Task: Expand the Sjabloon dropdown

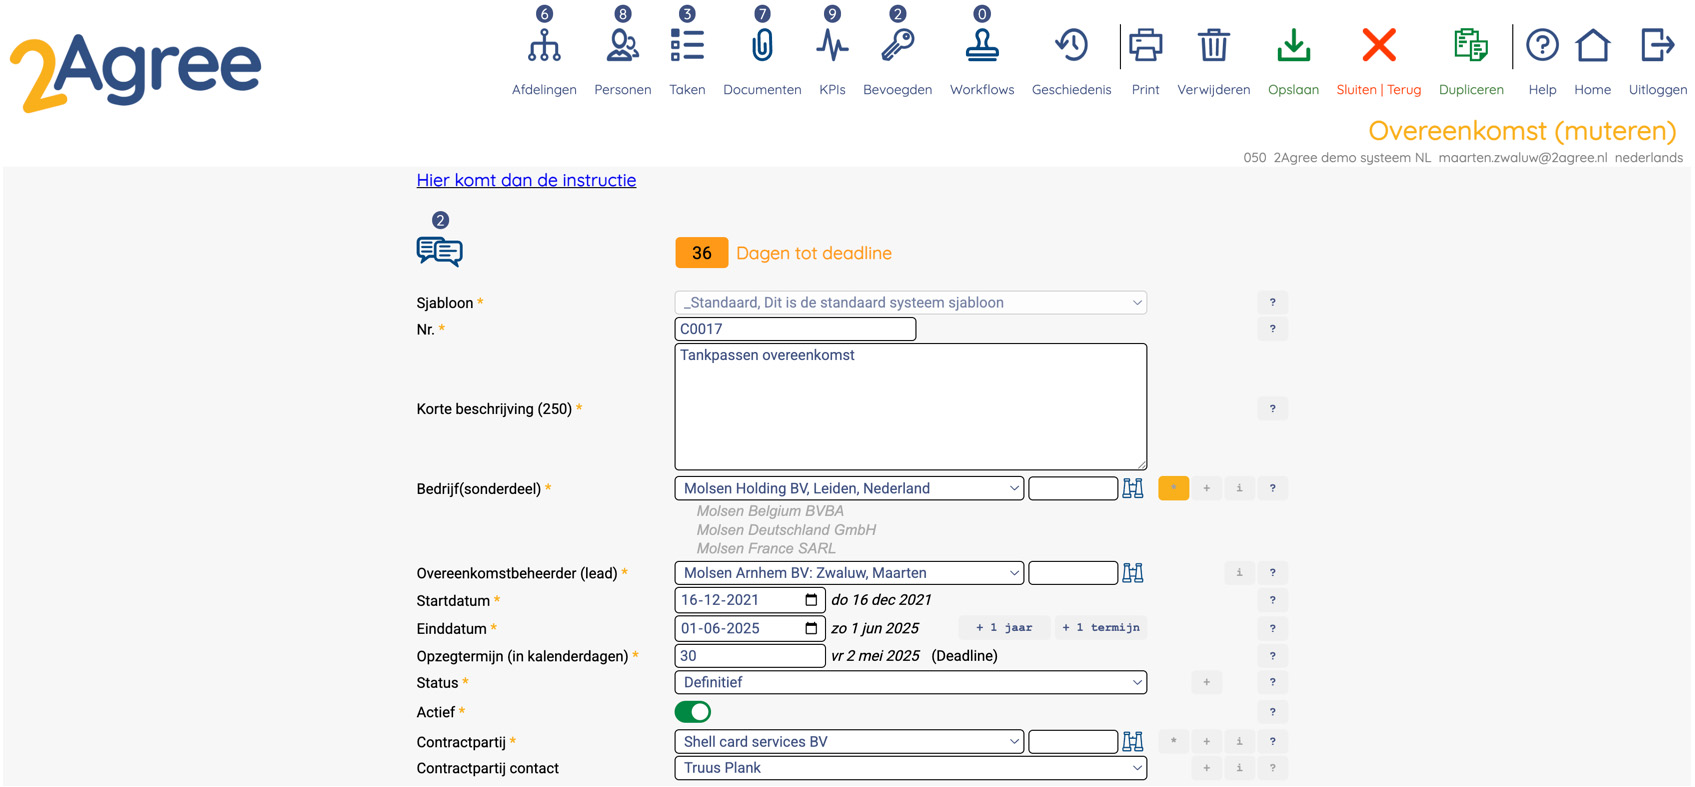Action: click(910, 302)
